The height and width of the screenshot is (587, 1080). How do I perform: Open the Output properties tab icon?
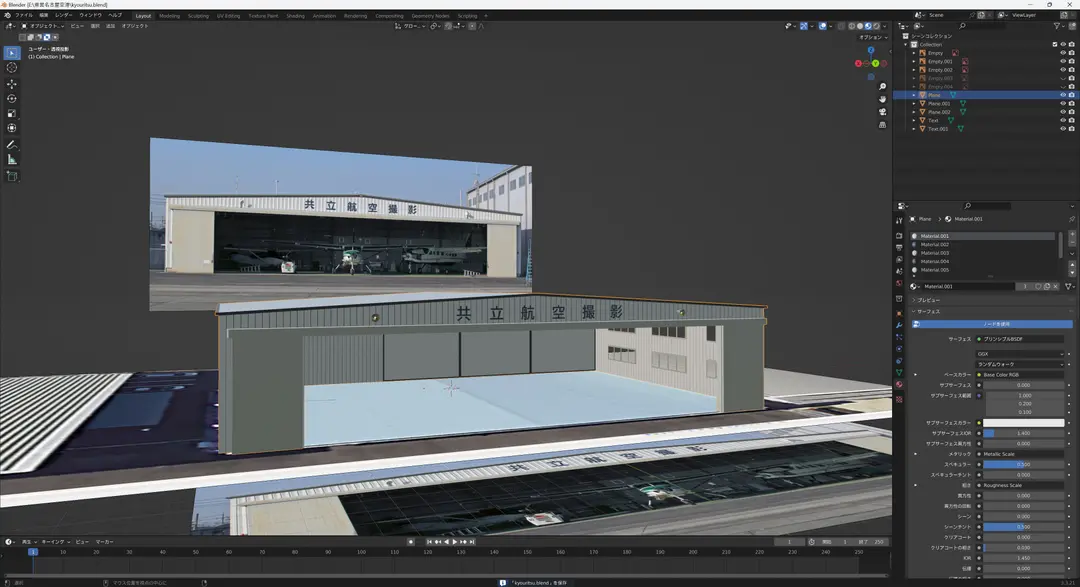click(x=899, y=247)
